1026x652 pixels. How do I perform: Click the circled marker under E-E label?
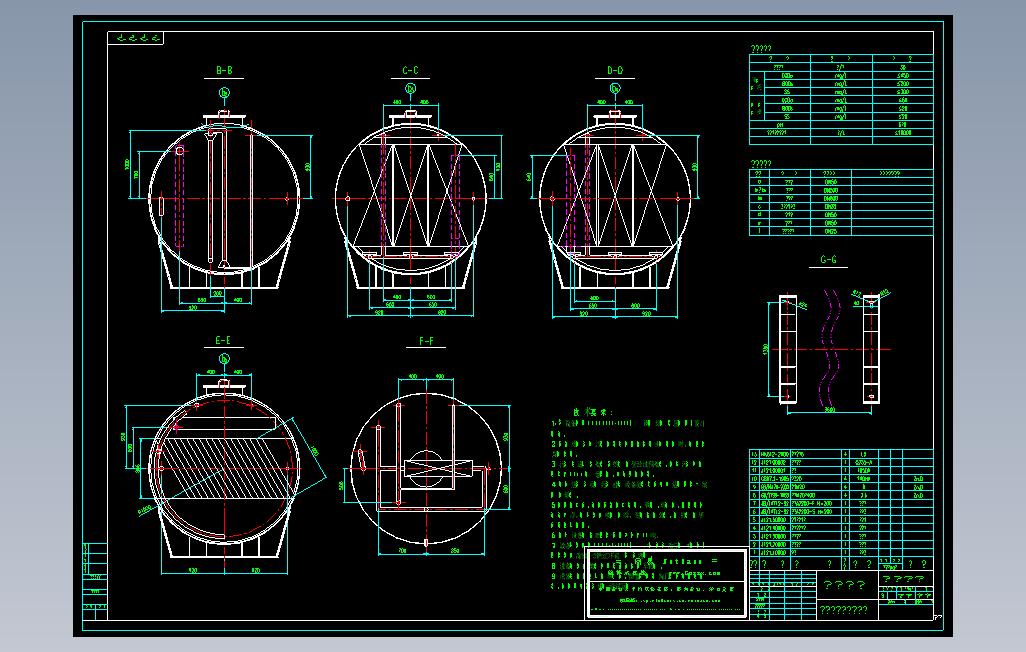pos(224,359)
